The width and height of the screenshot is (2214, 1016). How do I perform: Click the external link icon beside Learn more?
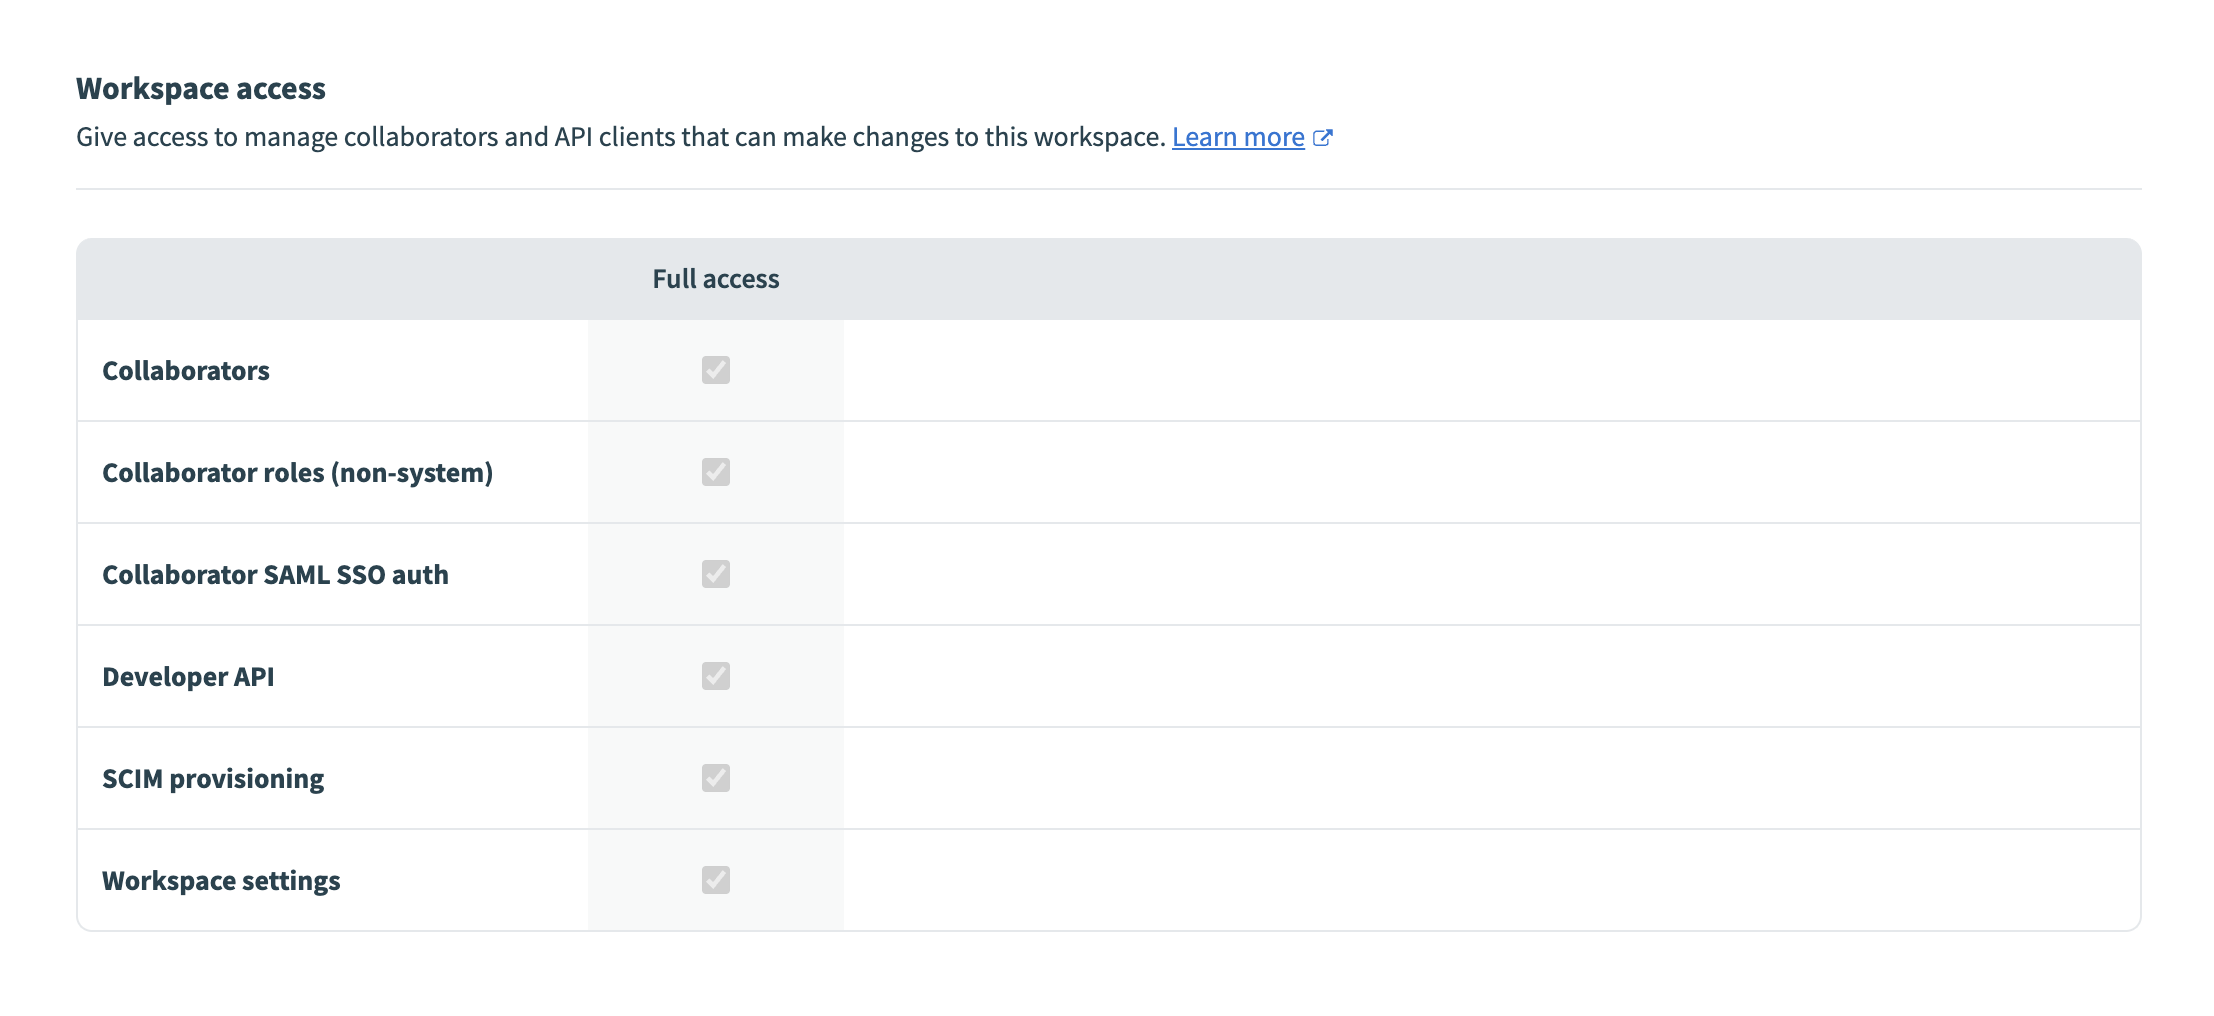(x=1322, y=138)
